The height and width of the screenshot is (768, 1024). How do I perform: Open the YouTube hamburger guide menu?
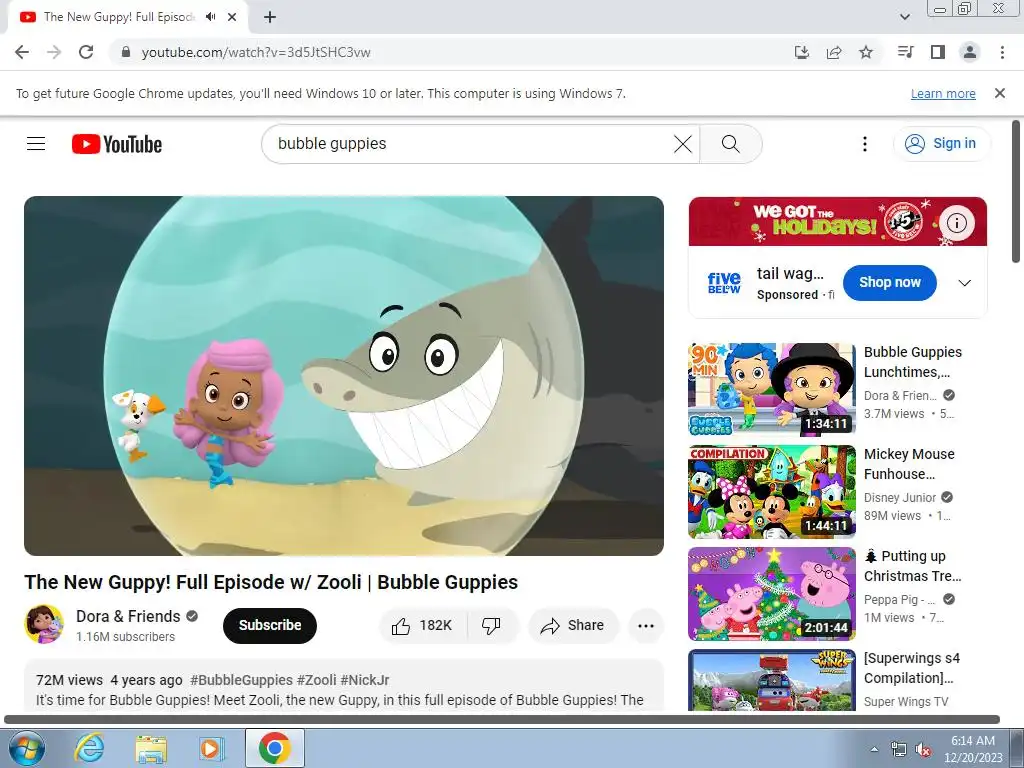pos(36,144)
